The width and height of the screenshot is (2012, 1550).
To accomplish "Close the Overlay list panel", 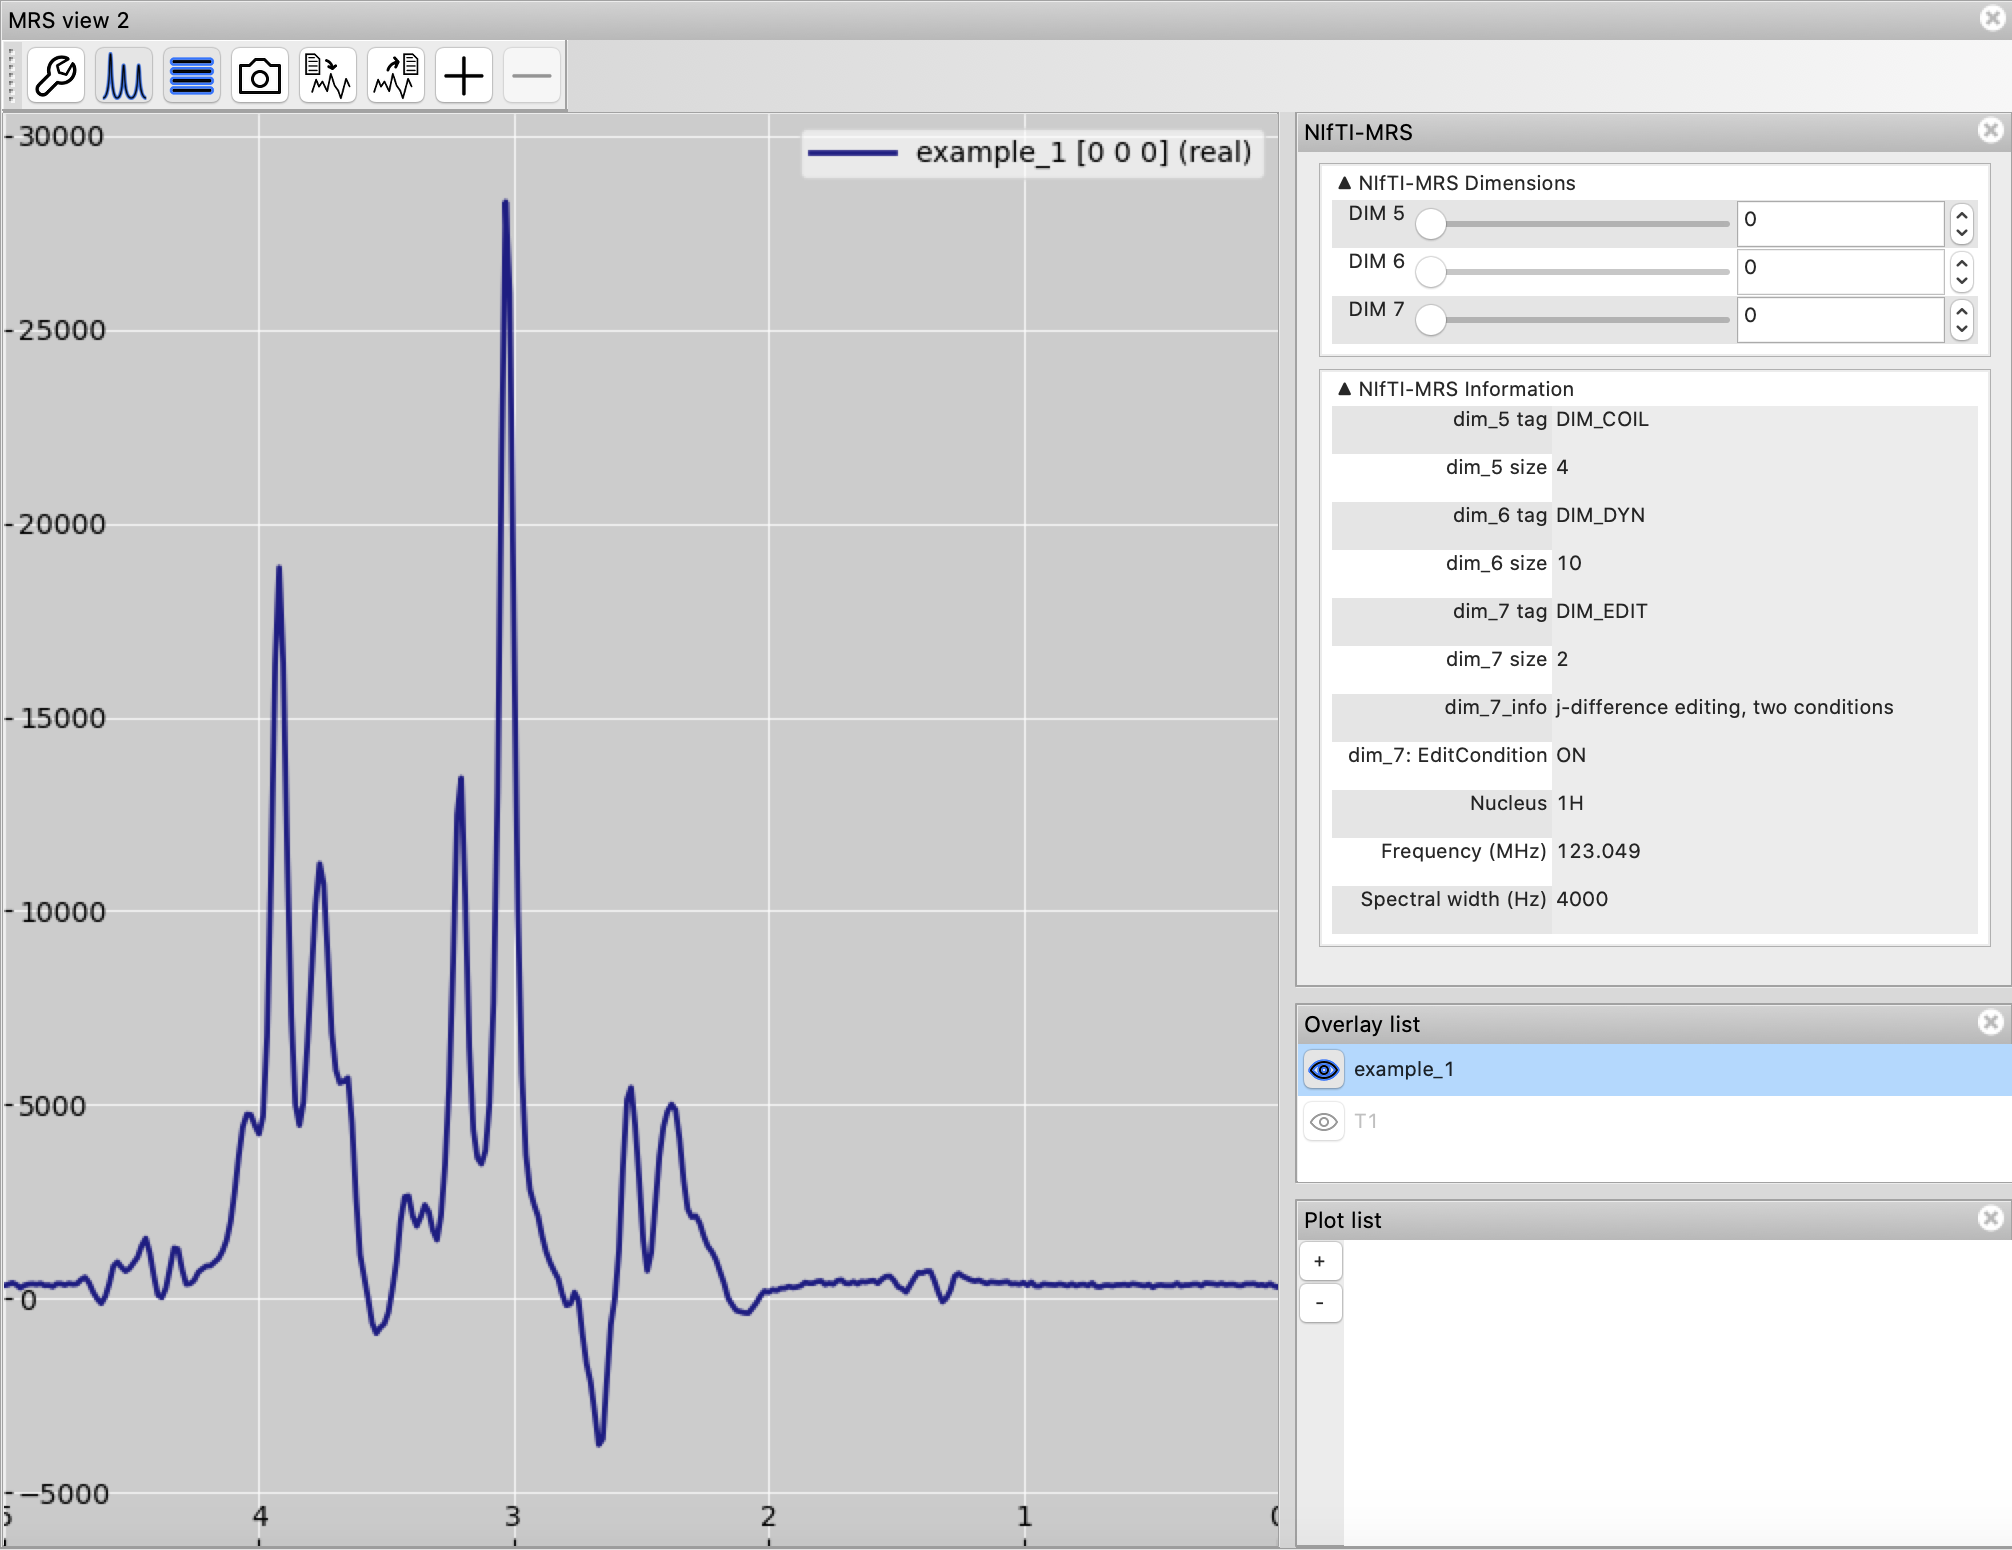I will pos(1991,1022).
